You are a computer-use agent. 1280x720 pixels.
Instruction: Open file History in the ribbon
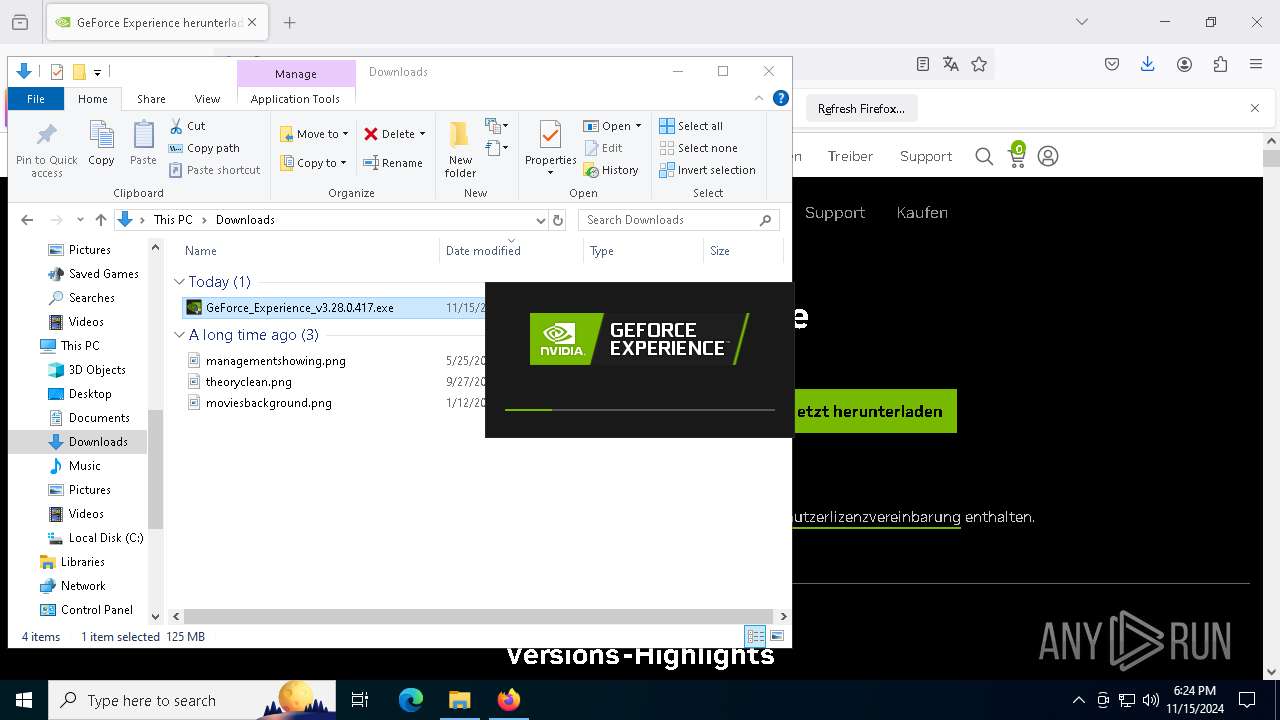coord(611,170)
